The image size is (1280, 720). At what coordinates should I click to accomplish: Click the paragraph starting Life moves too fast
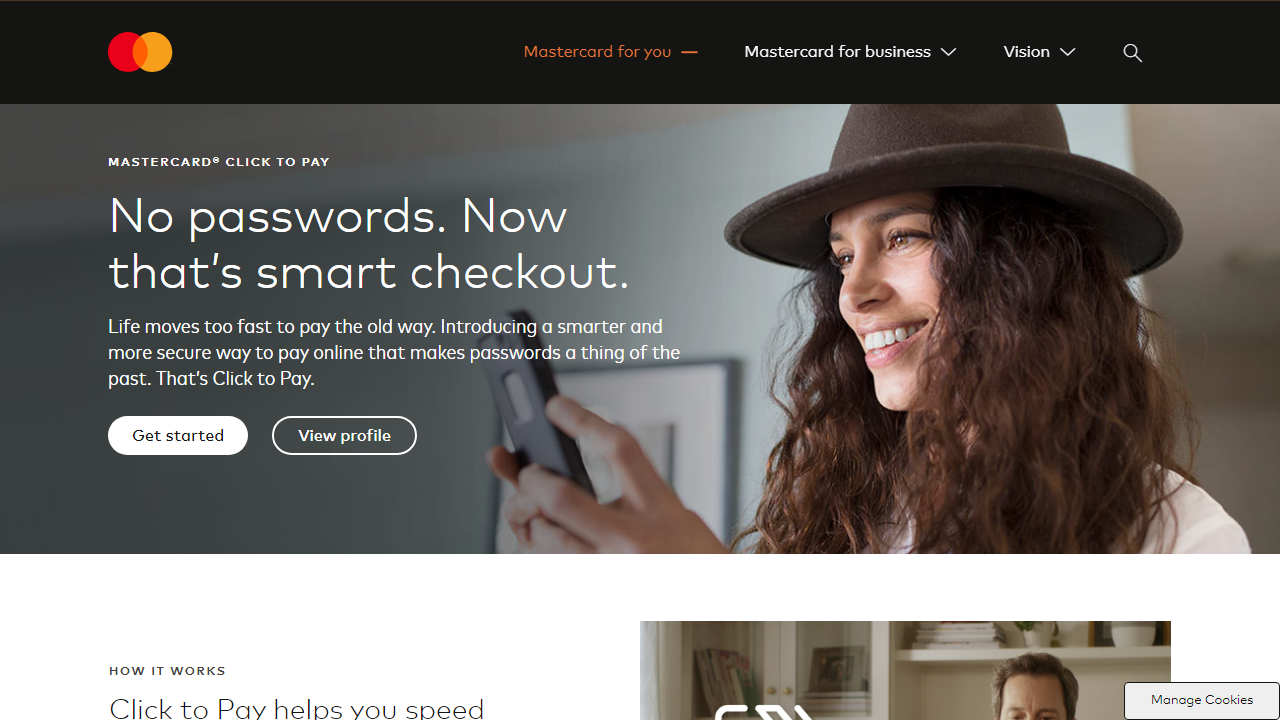pos(394,353)
